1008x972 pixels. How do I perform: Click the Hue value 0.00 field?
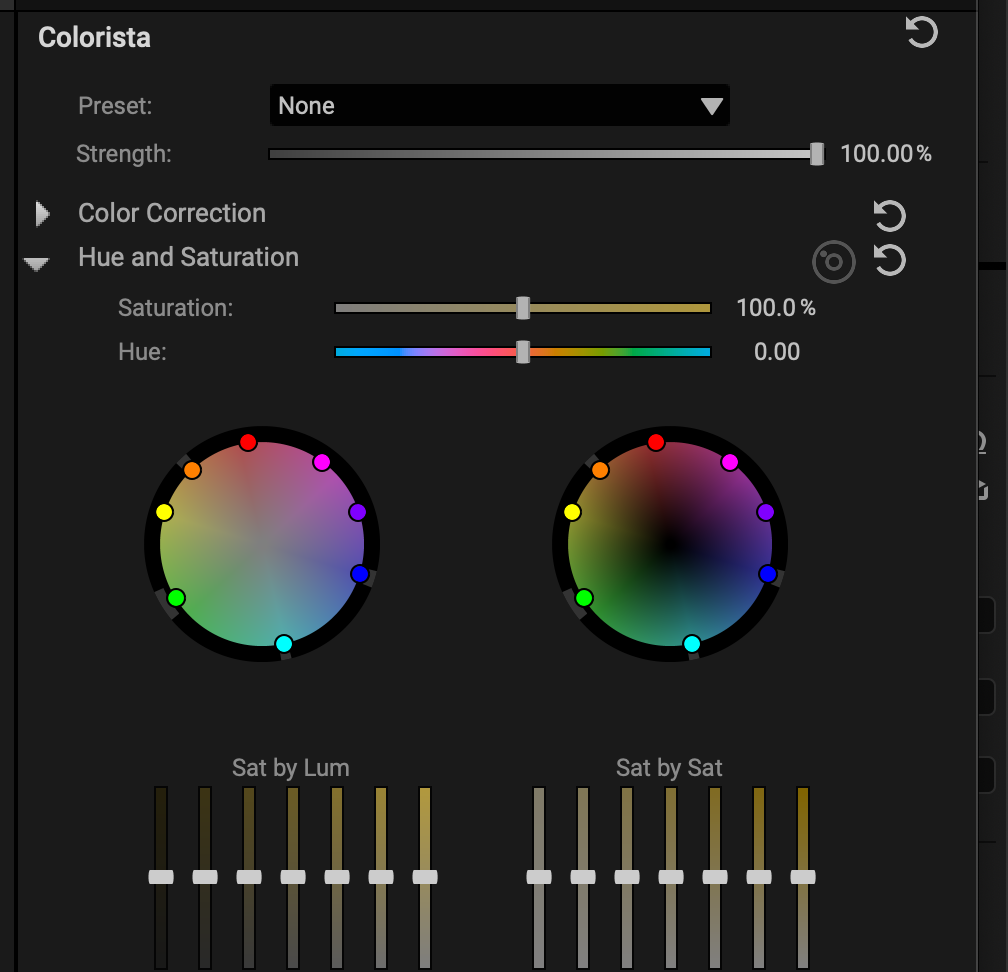(776, 352)
